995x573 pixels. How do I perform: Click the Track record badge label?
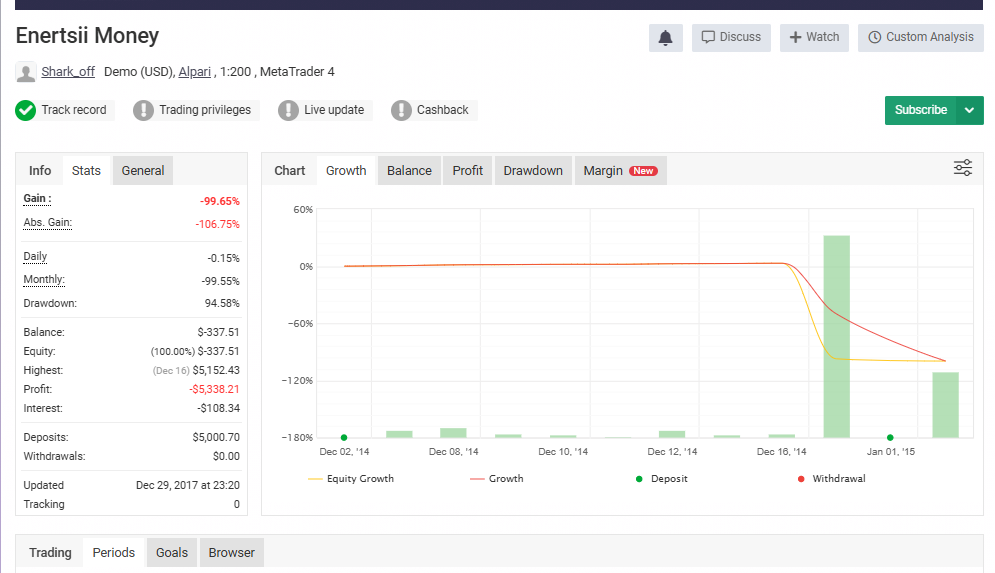[x=74, y=110]
